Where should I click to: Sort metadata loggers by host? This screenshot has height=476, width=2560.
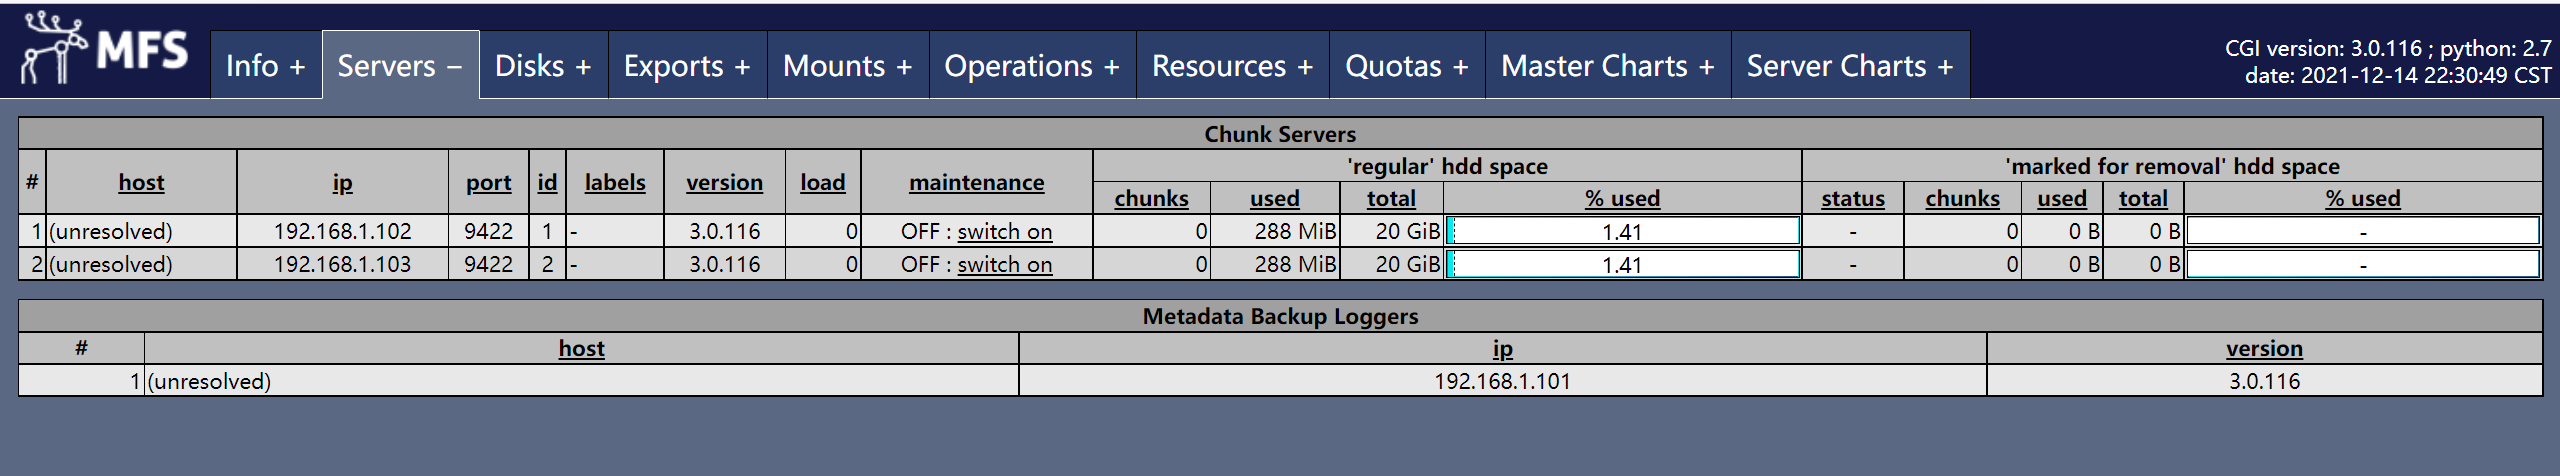[581, 348]
